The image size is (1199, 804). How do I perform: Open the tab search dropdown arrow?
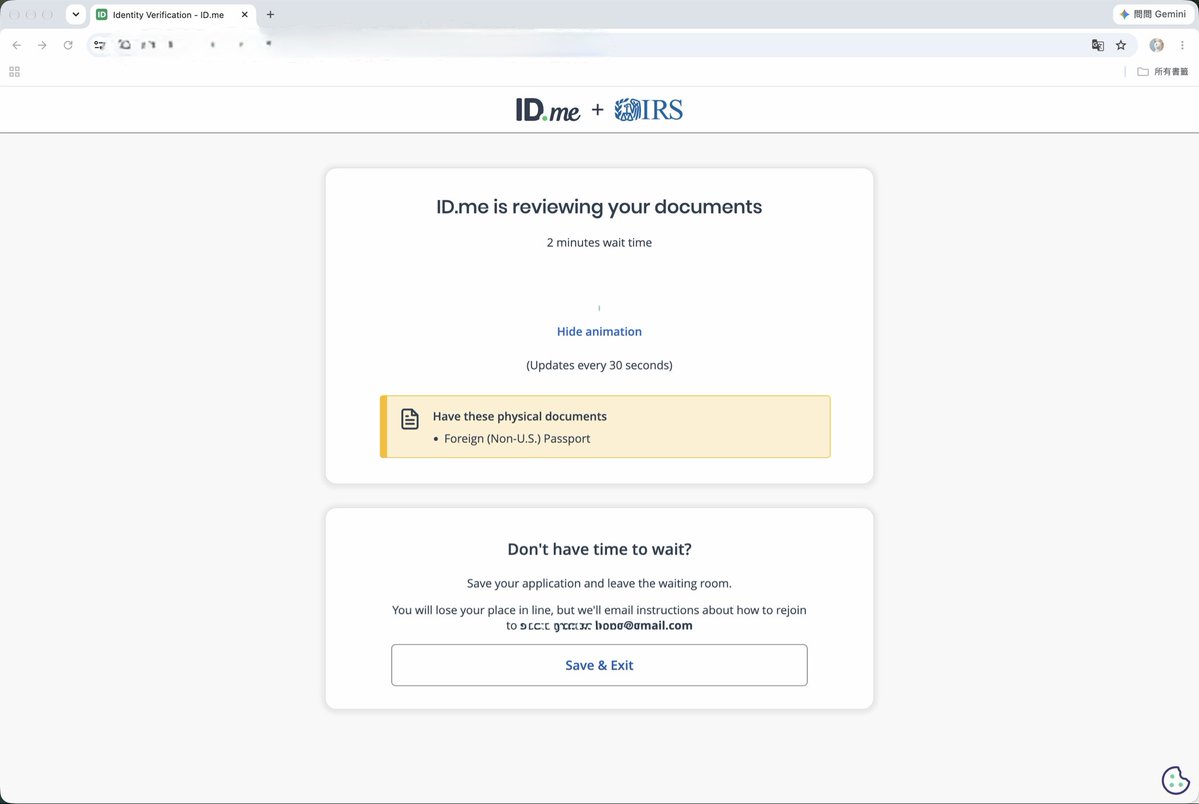coord(76,15)
